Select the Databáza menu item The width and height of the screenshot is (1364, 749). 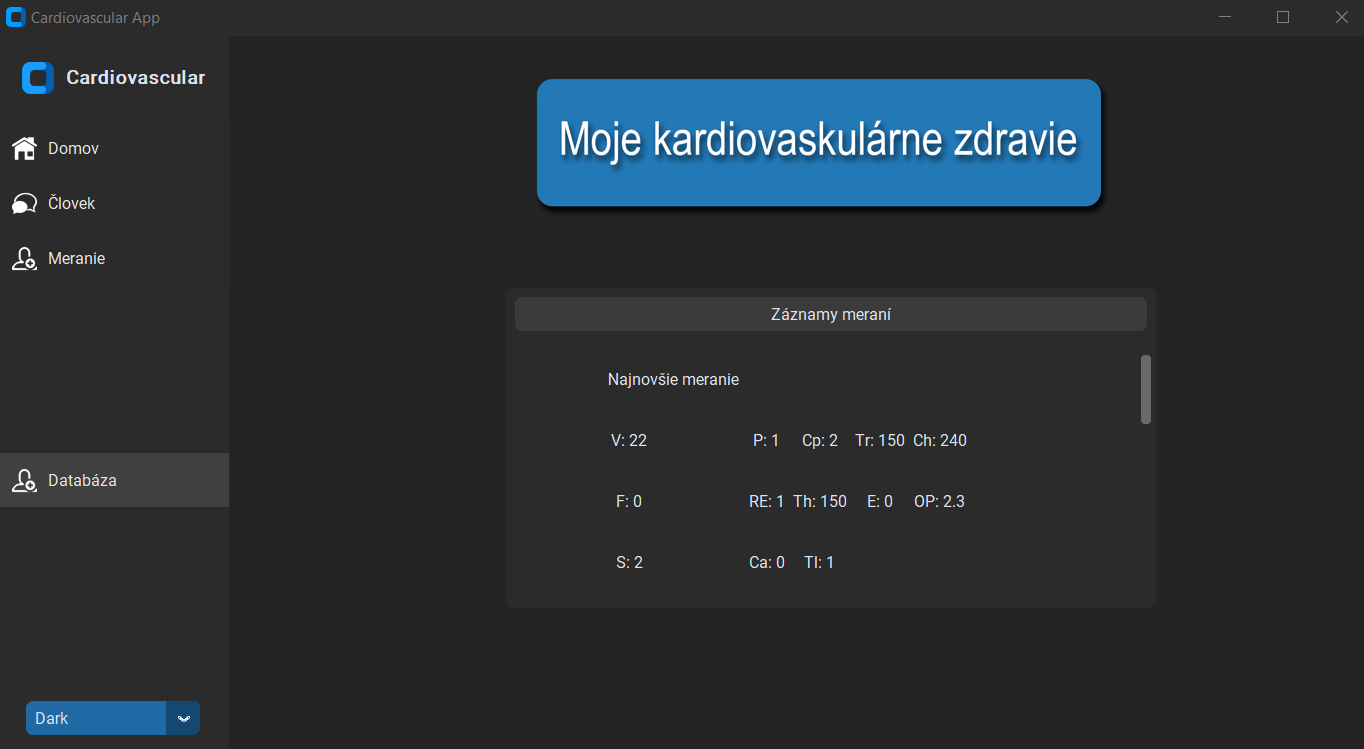coord(114,480)
